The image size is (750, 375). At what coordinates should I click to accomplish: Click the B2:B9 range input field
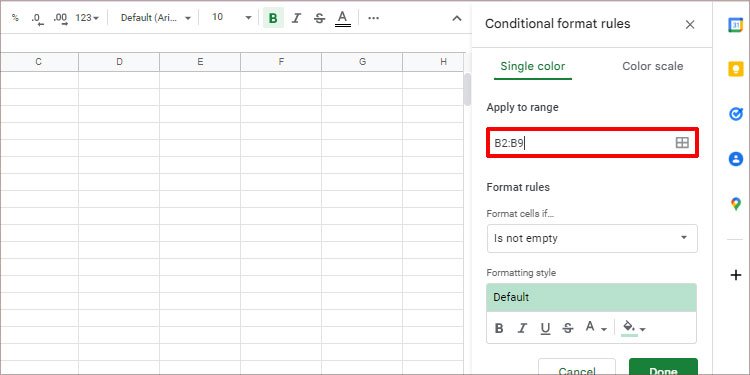(x=592, y=143)
